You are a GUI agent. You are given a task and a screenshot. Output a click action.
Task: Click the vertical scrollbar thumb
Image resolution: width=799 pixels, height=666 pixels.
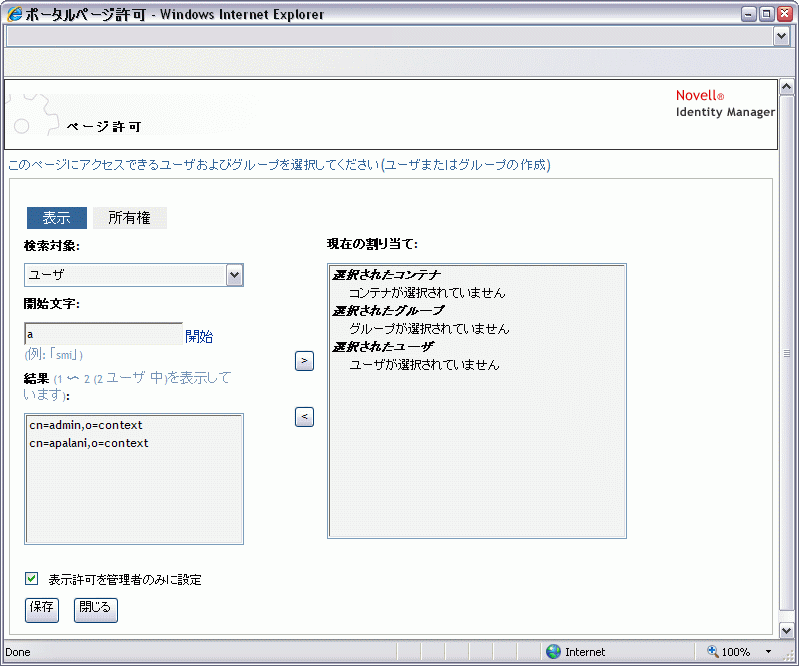(786, 352)
